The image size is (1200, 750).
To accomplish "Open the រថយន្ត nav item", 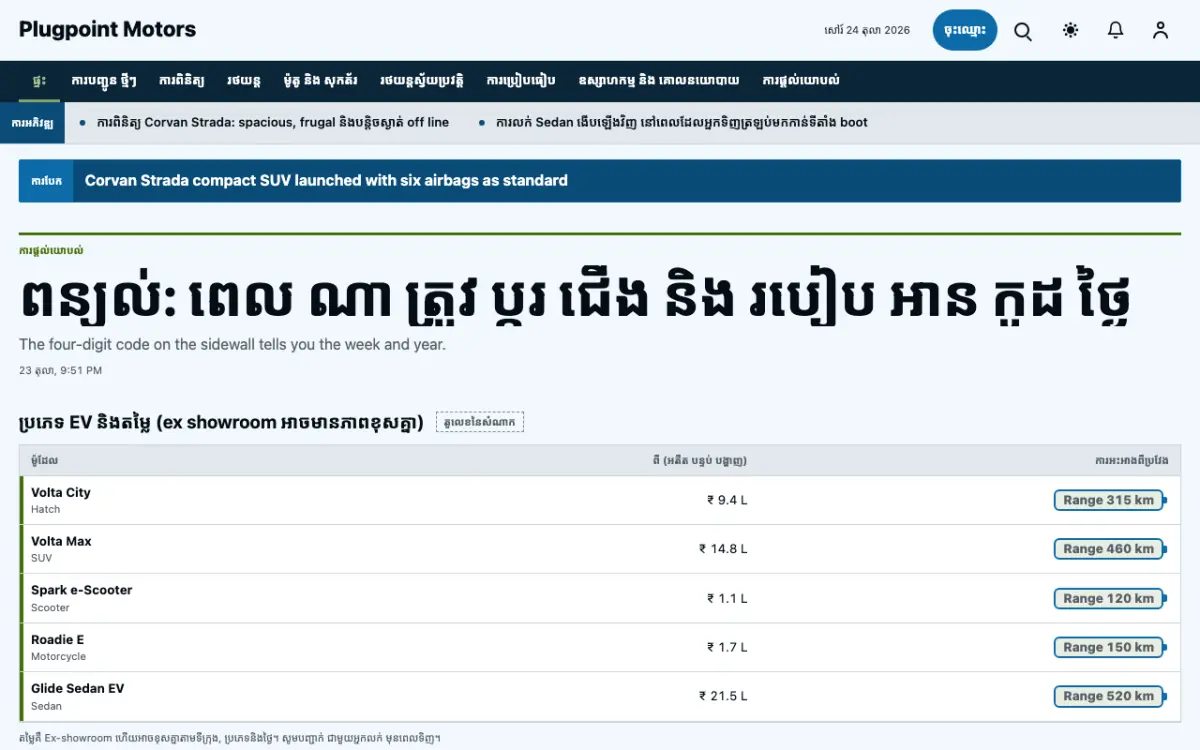I will point(243,81).
